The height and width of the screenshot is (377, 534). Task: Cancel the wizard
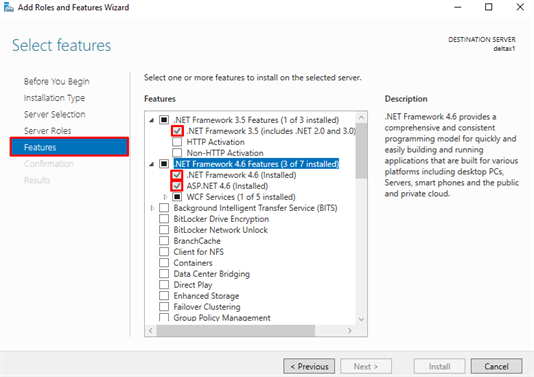pos(497,366)
